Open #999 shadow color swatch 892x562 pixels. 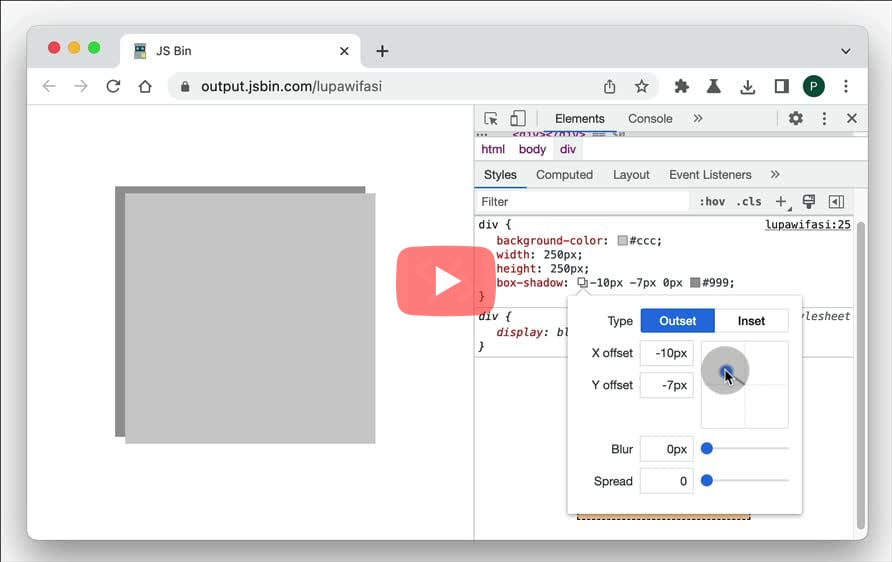695,283
